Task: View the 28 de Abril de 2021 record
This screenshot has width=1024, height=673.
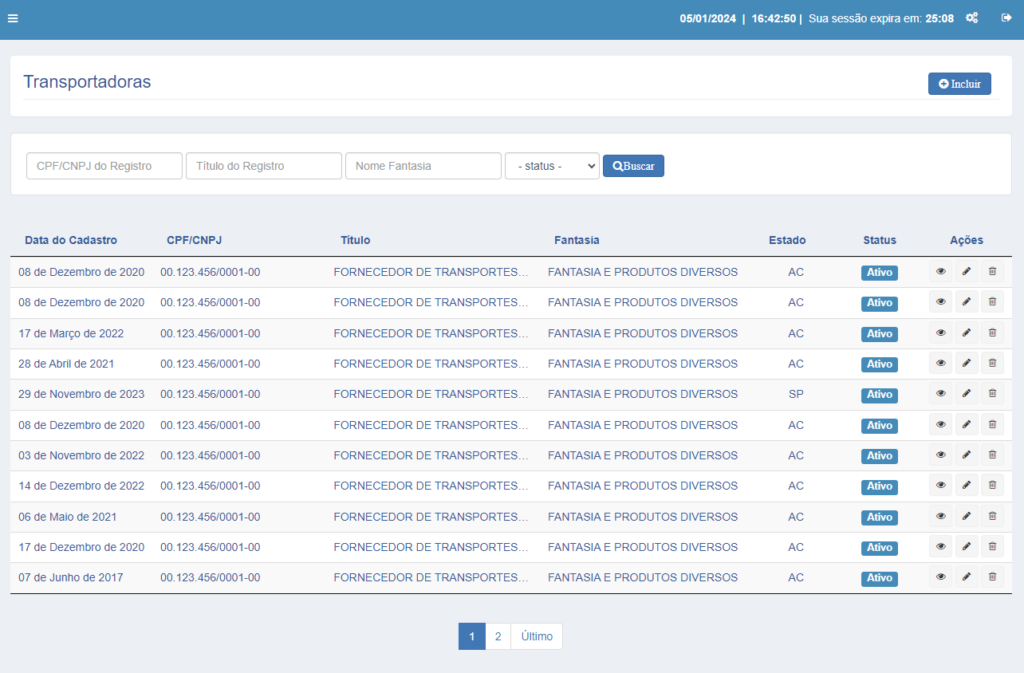Action: 940,364
